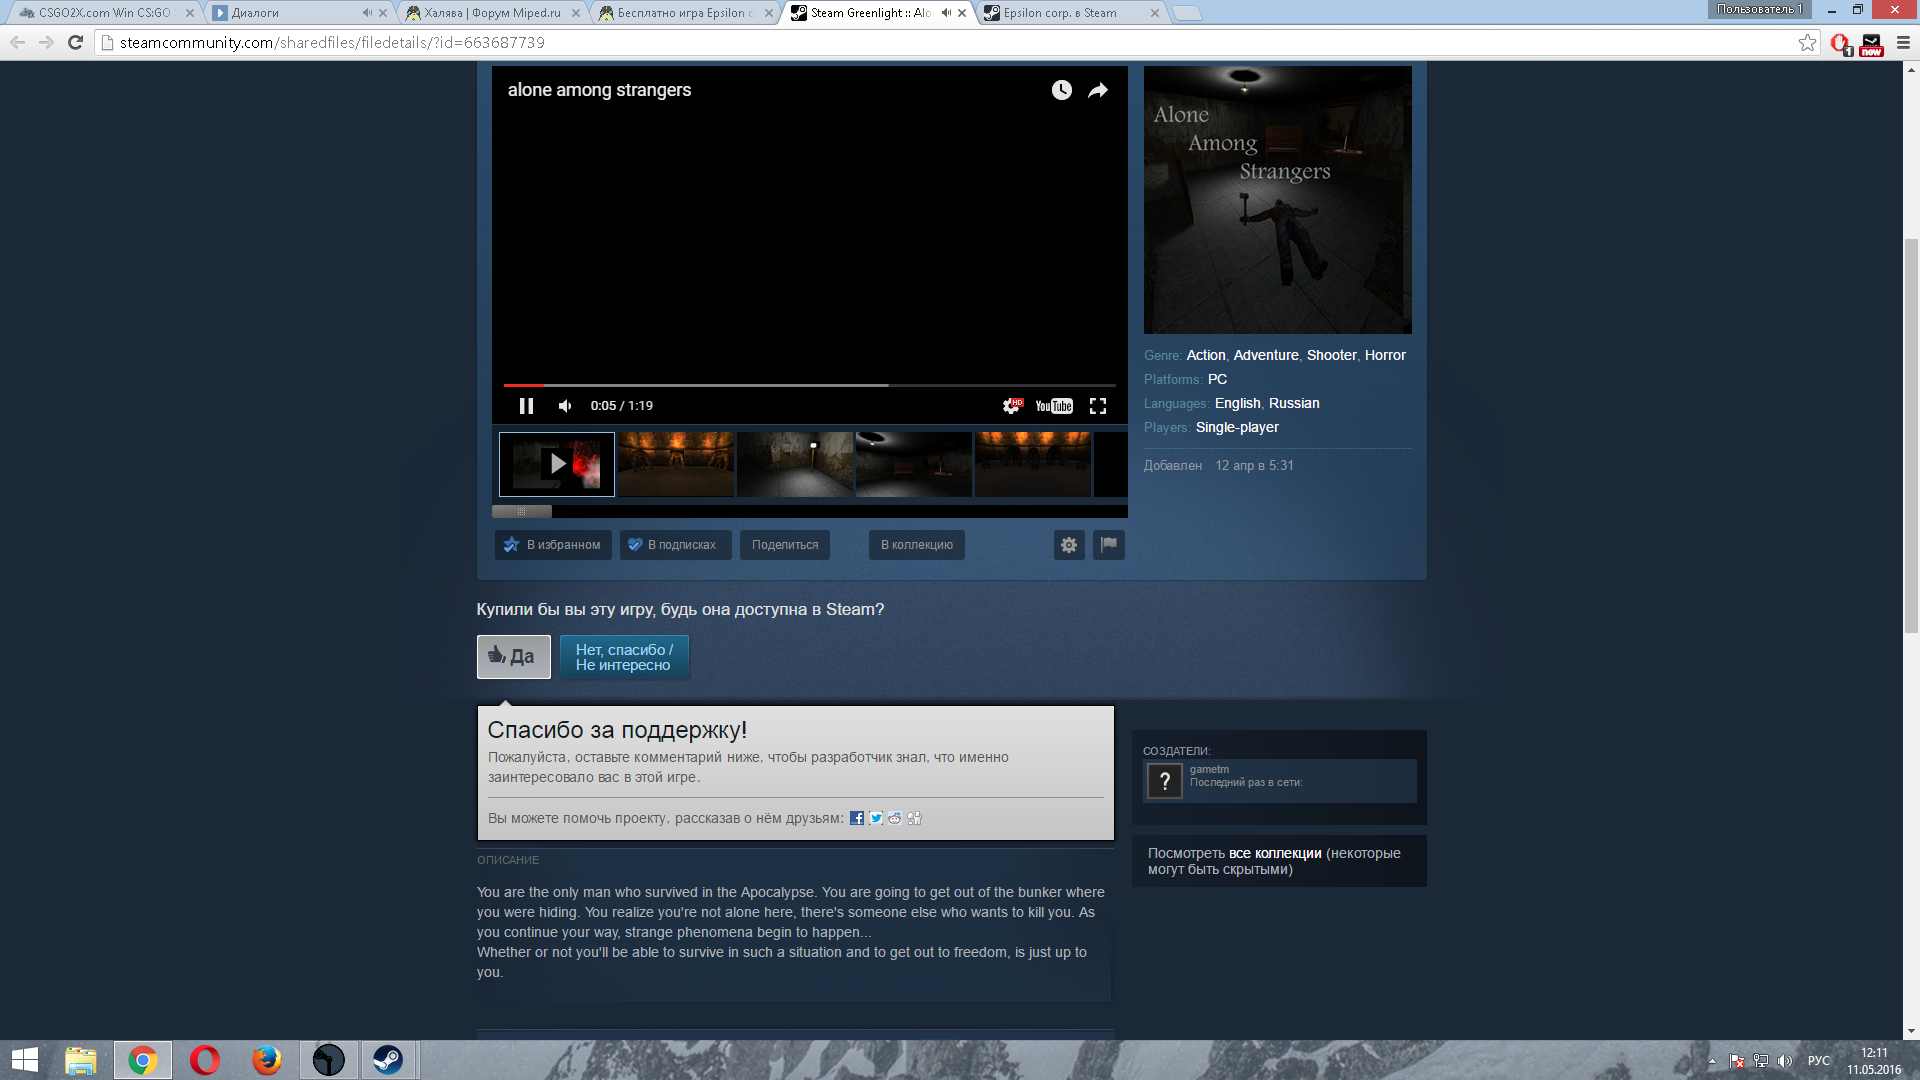Click the mail extension icon in toolbar
This screenshot has height=1080, width=1920.
[x=1872, y=43]
